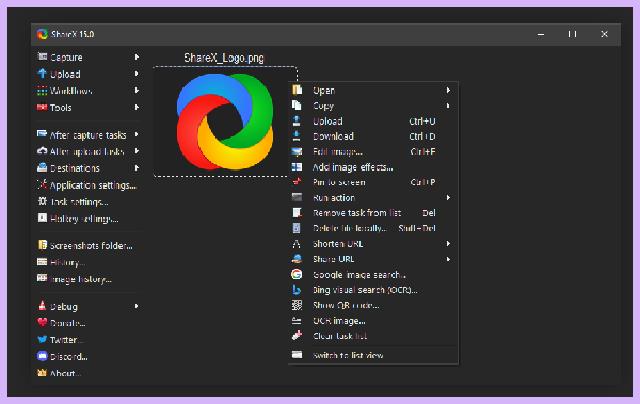
Task: Expand the Share URL submenu arrow
Action: click(448, 259)
